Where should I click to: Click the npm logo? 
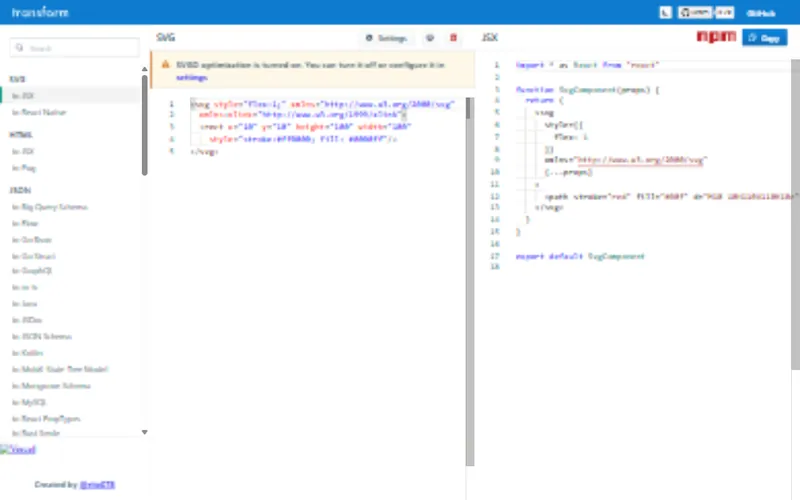(x=716, y=36)
